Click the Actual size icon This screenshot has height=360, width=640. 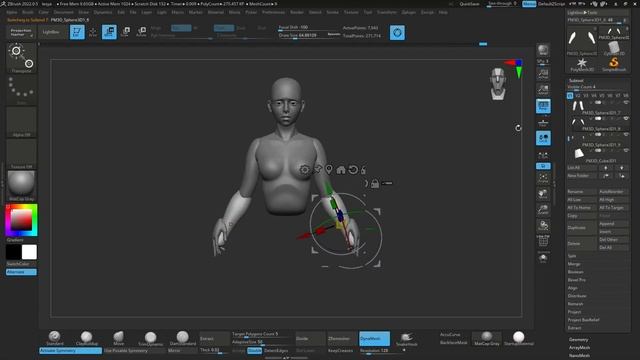click(543, 74)
